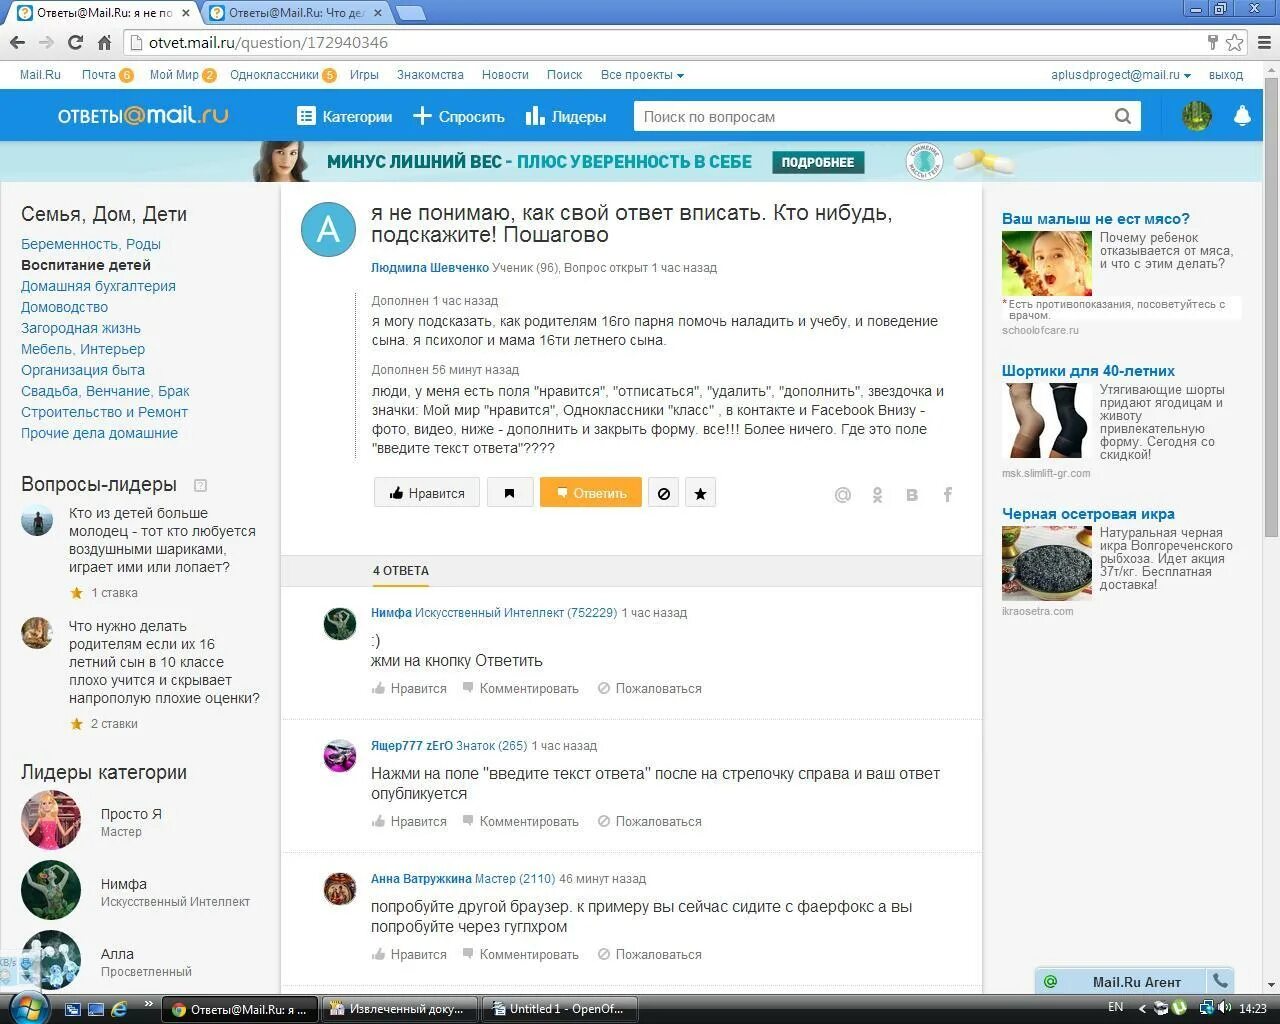Open Знакомства in top navigation
The height and width of the screenshot is (1024, 1280).
(430, 75)
